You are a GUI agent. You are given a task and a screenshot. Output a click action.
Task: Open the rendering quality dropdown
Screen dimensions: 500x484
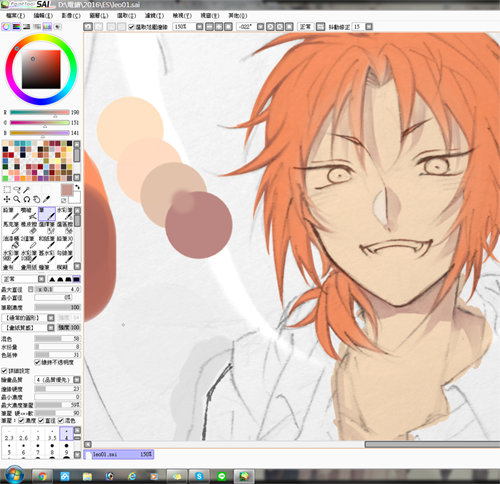pyautogui.click(x=77, y=380)
